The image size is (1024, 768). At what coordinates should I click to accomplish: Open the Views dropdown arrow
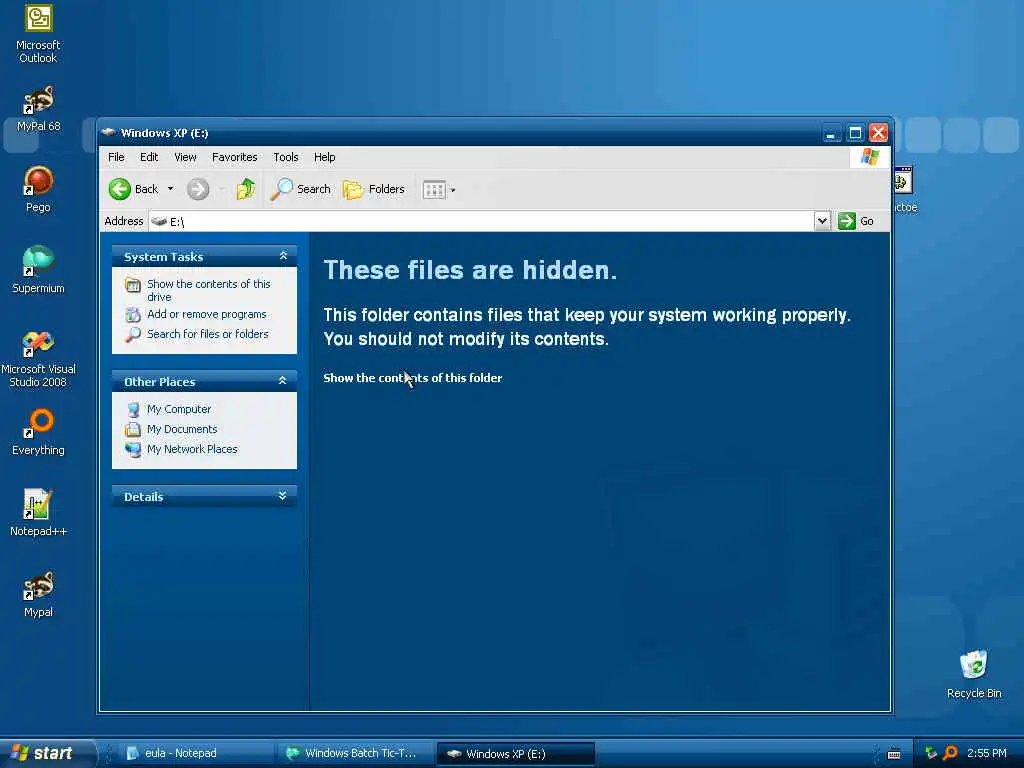(x=453, y=190)
